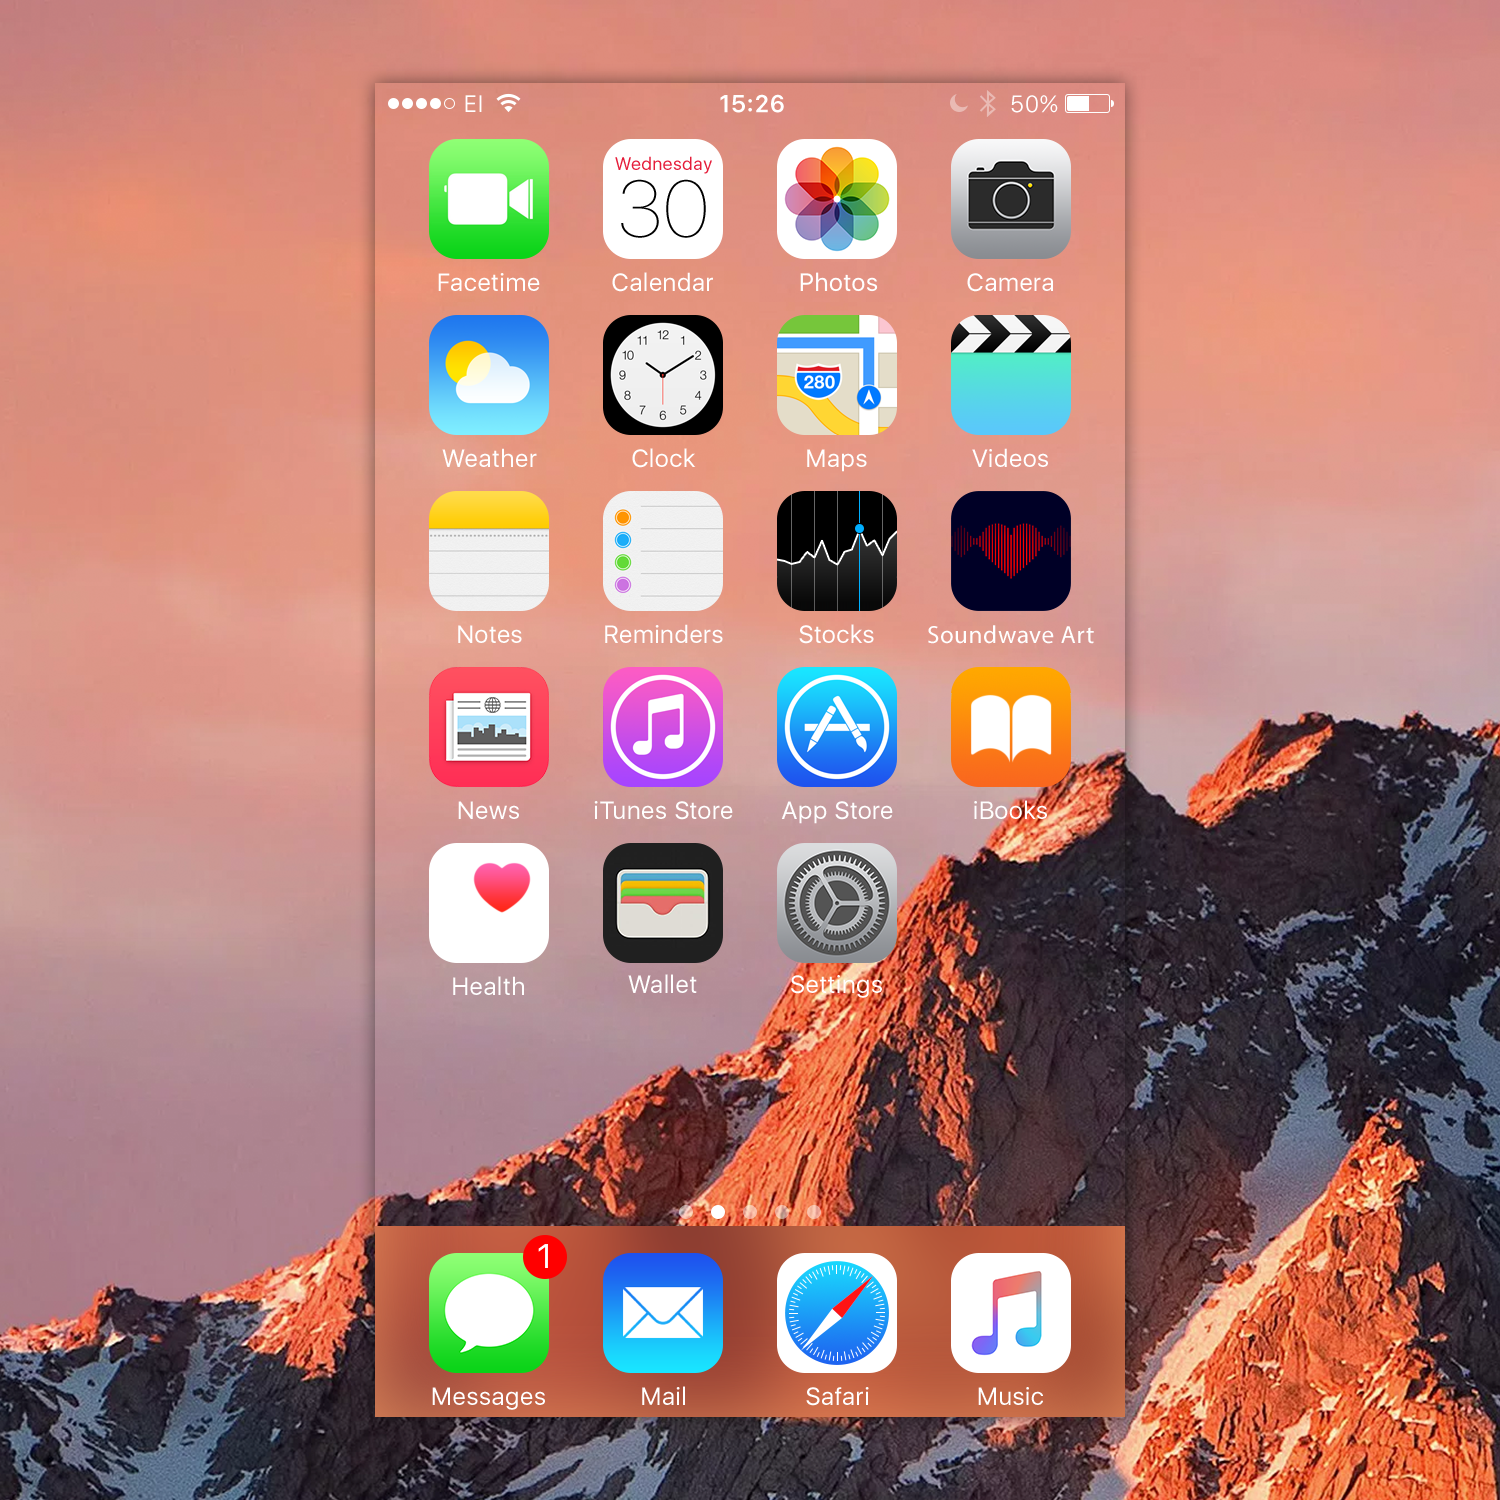This screenshot has width=1500, height=1500.
Task: Launch Safari from the dock
Action: 837,1313
